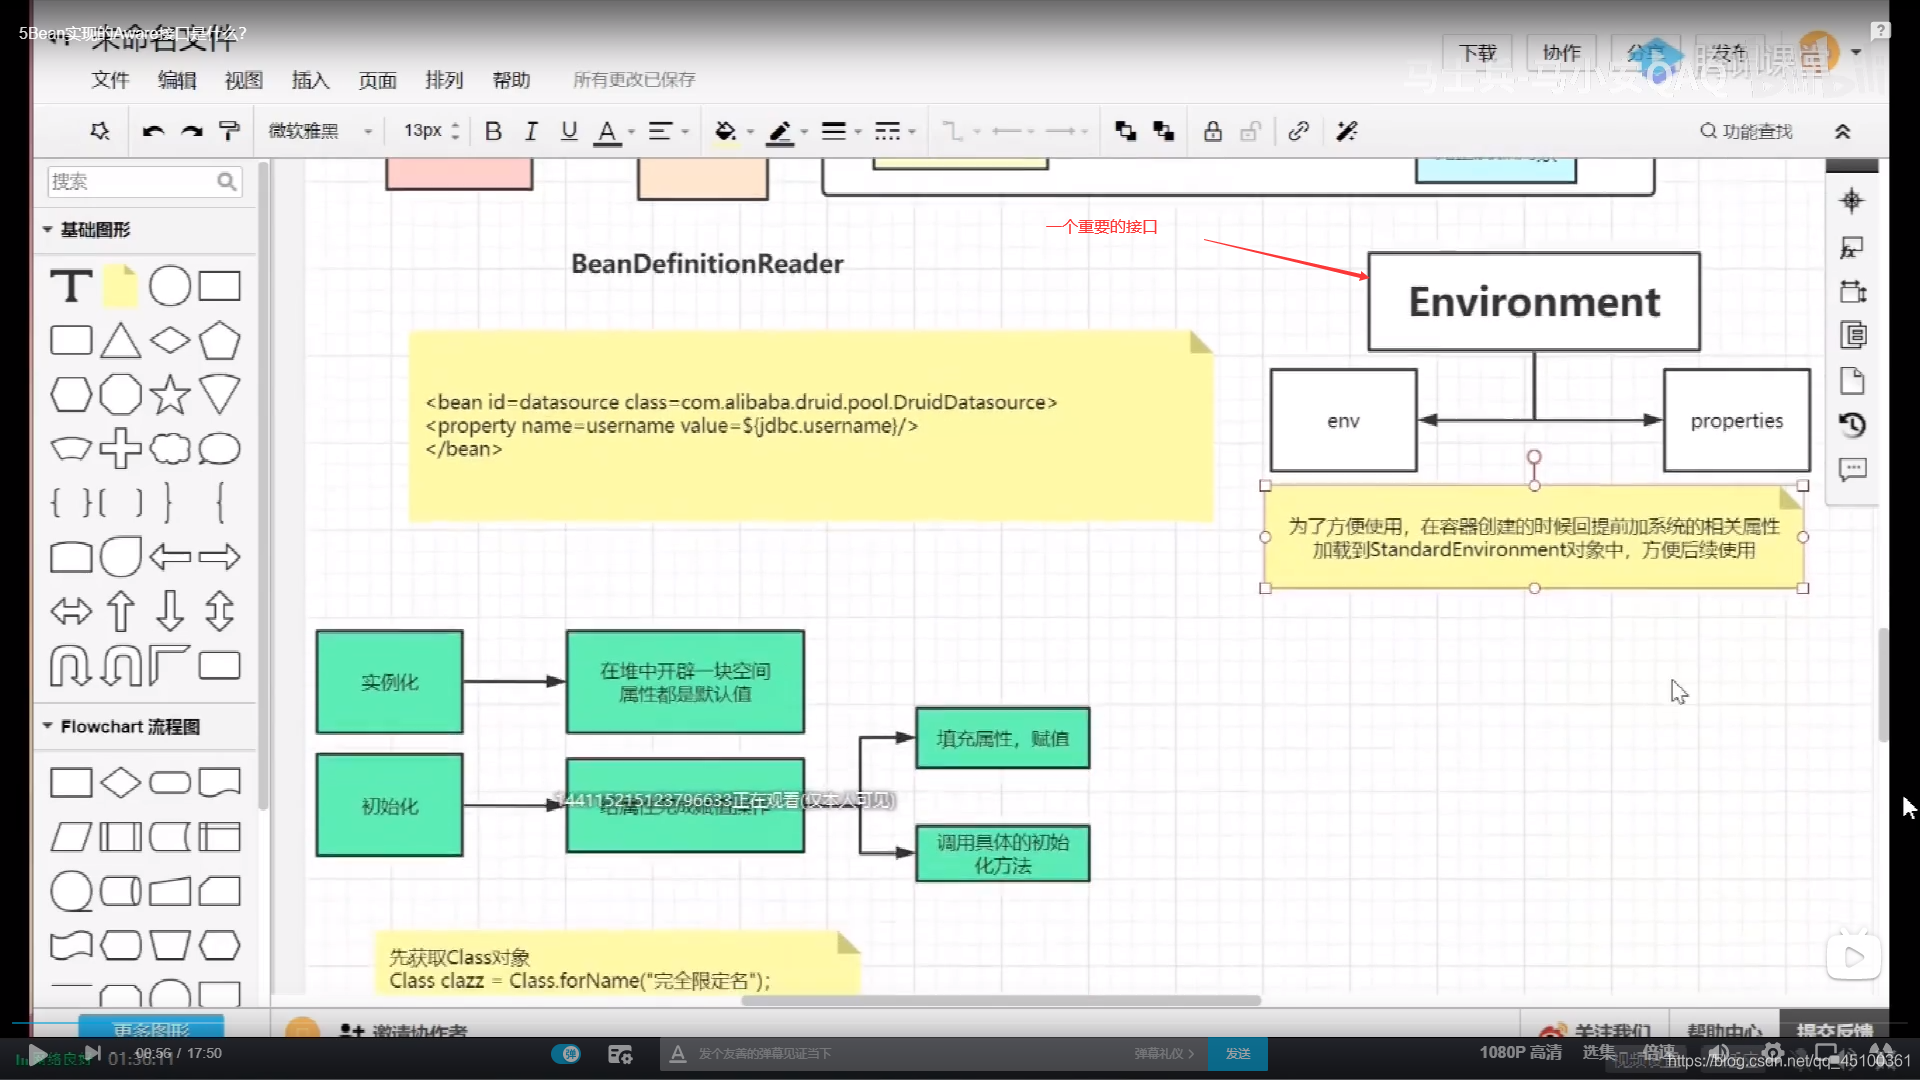Select the pentagon basic shape
The image size is (1920, 1080).
click(219, 340)
